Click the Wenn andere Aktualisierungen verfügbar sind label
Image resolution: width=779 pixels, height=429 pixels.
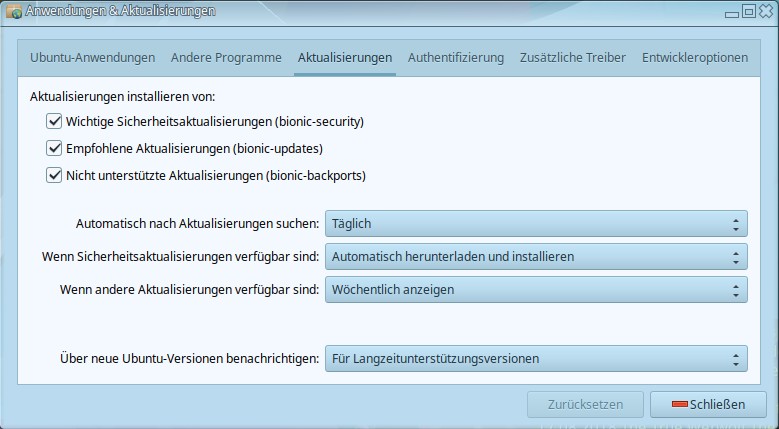point(189,289)
